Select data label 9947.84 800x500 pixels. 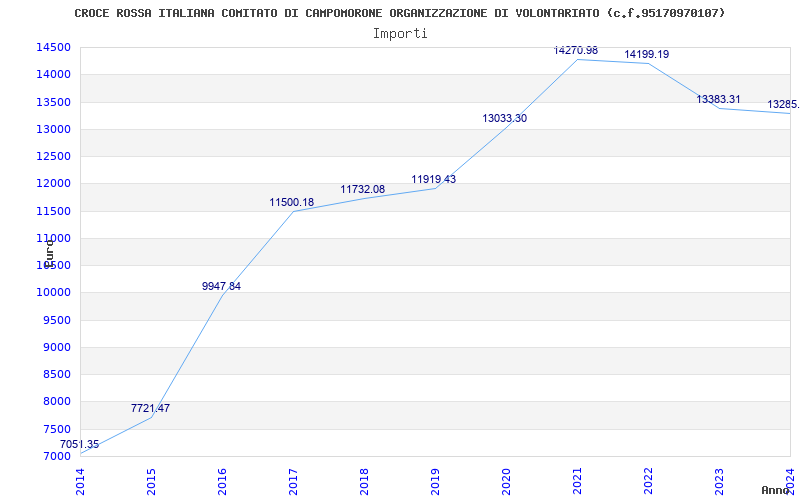click(221, 286)
